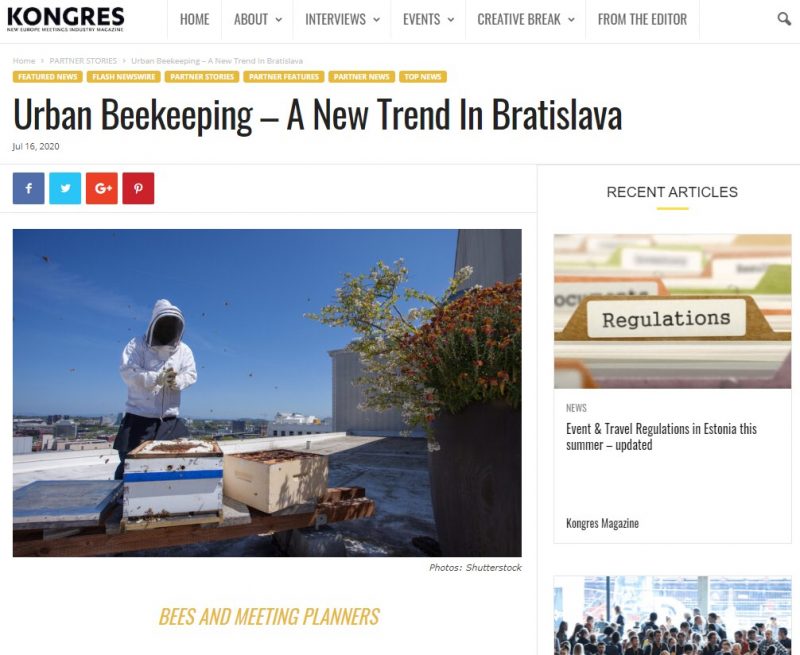Viewport: 800px width, 655px height.
Task: Select the Flash Newswire tag
Action: (x=124, y=77)
